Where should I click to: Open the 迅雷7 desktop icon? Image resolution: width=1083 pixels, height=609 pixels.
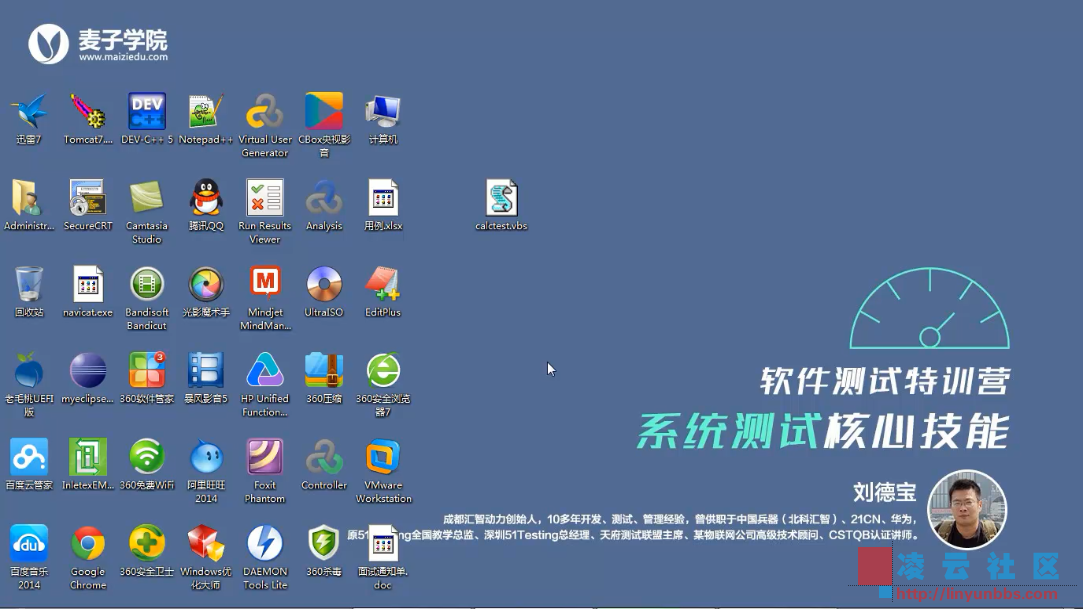(x=29, y=111)
